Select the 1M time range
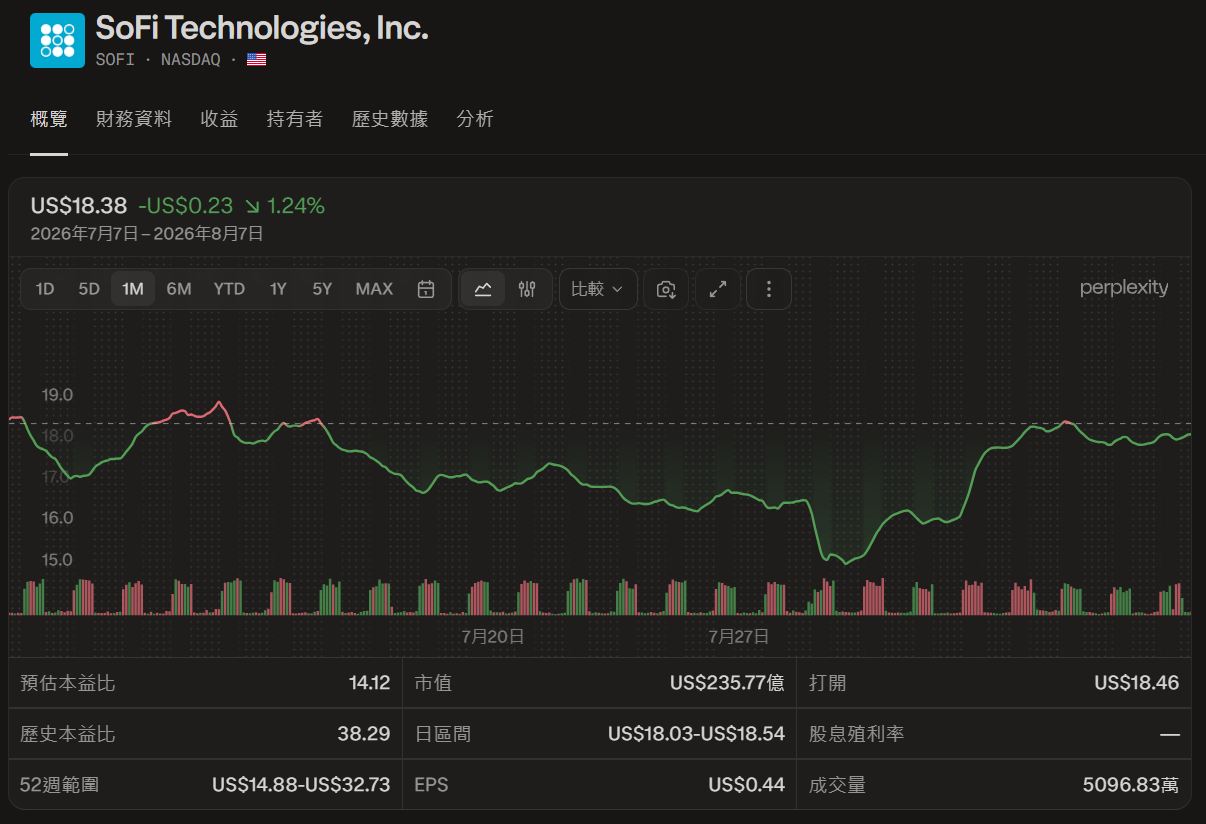 [133, 289]
